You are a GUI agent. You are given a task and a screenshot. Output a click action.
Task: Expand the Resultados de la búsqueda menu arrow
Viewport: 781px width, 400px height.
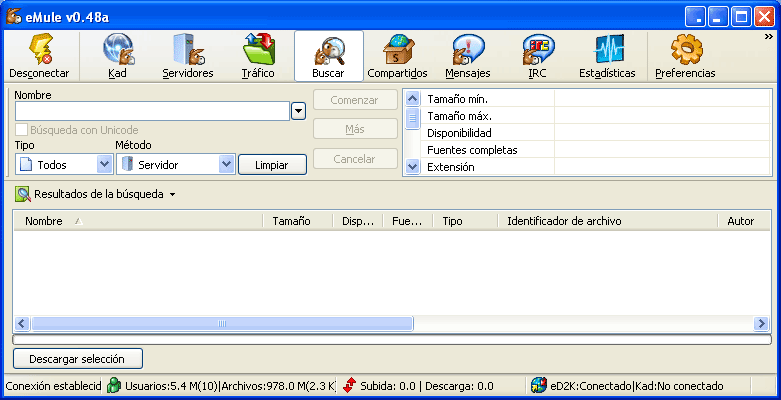point(172,194)
